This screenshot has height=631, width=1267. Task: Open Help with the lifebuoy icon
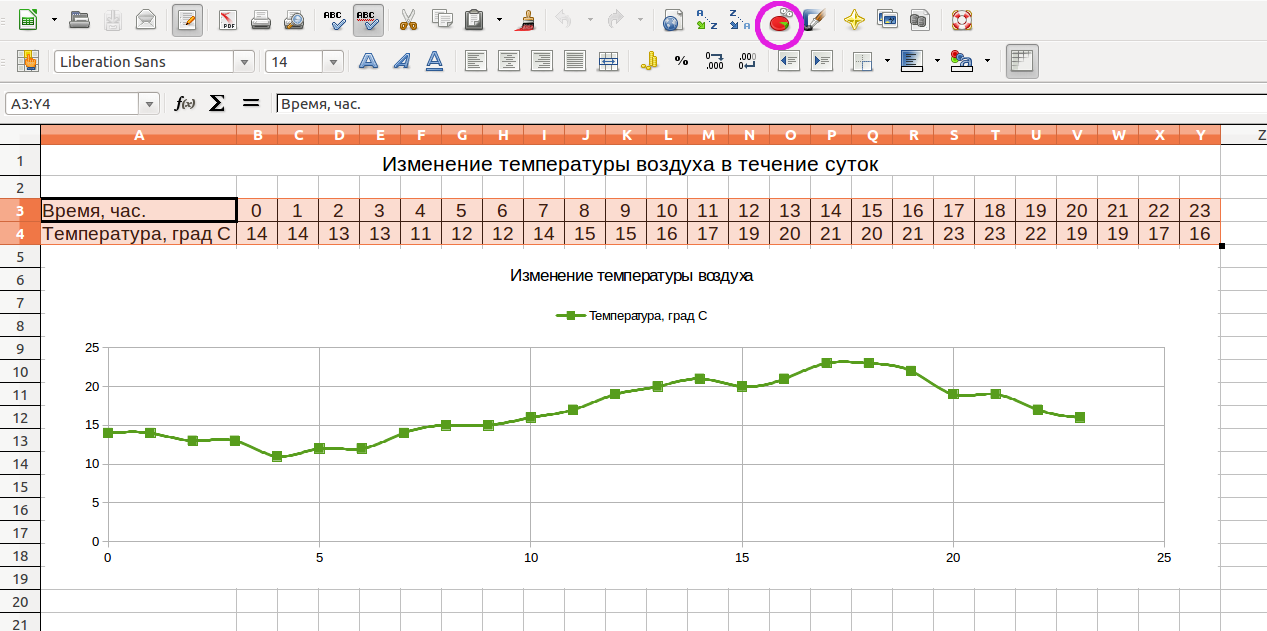(x=961, y=19)
